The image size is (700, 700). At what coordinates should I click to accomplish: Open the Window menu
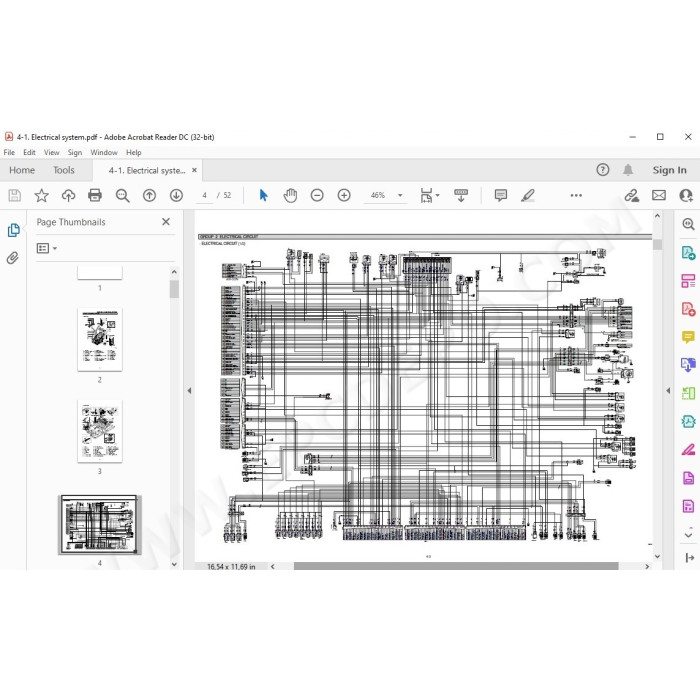[x=104, y=152]
